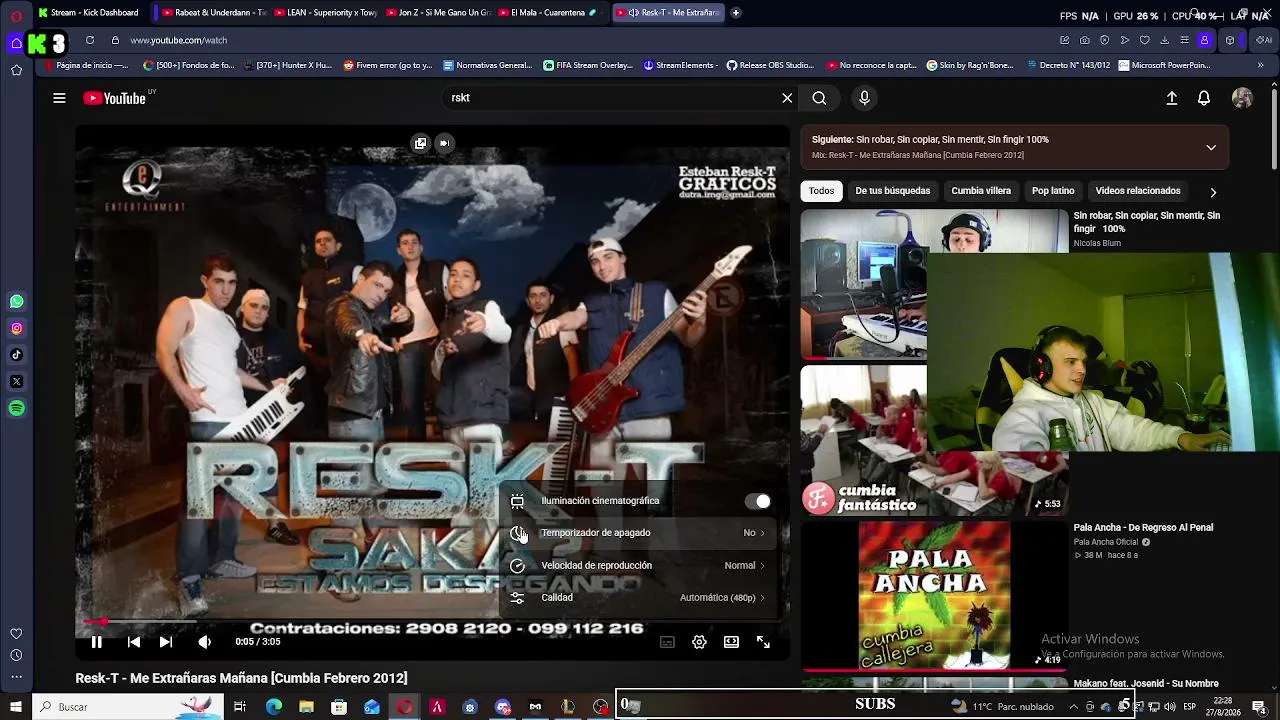Click the browser address bar URL

[x=179, y=40]
